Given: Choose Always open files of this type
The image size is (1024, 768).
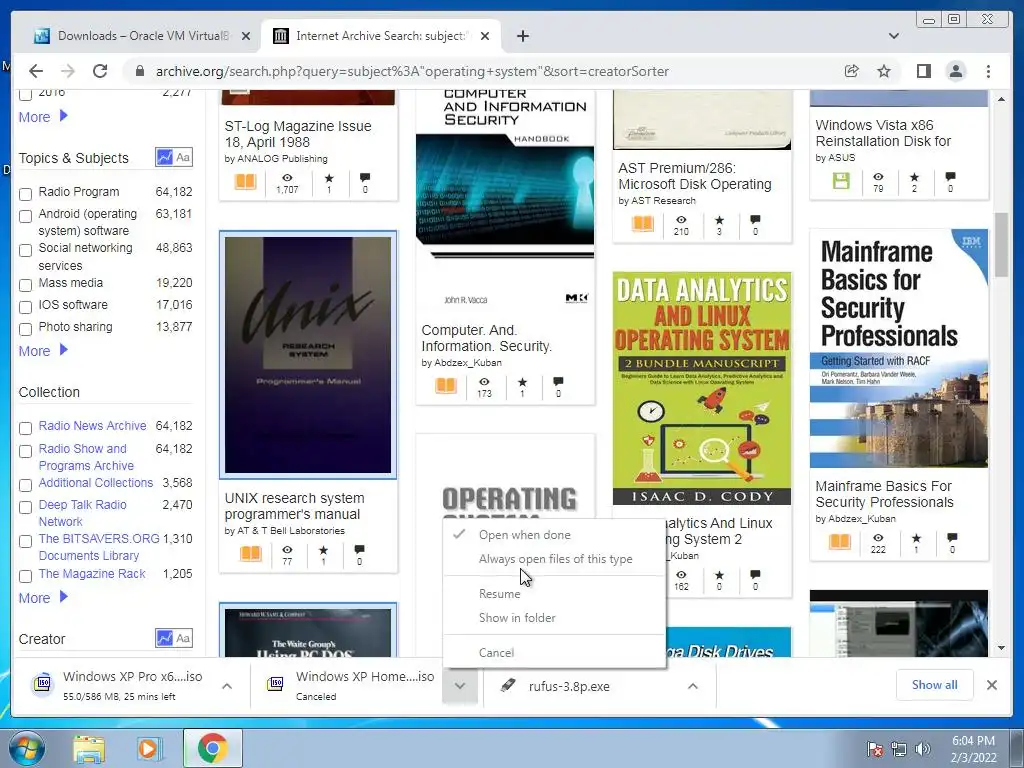Looking at the screenshot, I should (554, 559).
